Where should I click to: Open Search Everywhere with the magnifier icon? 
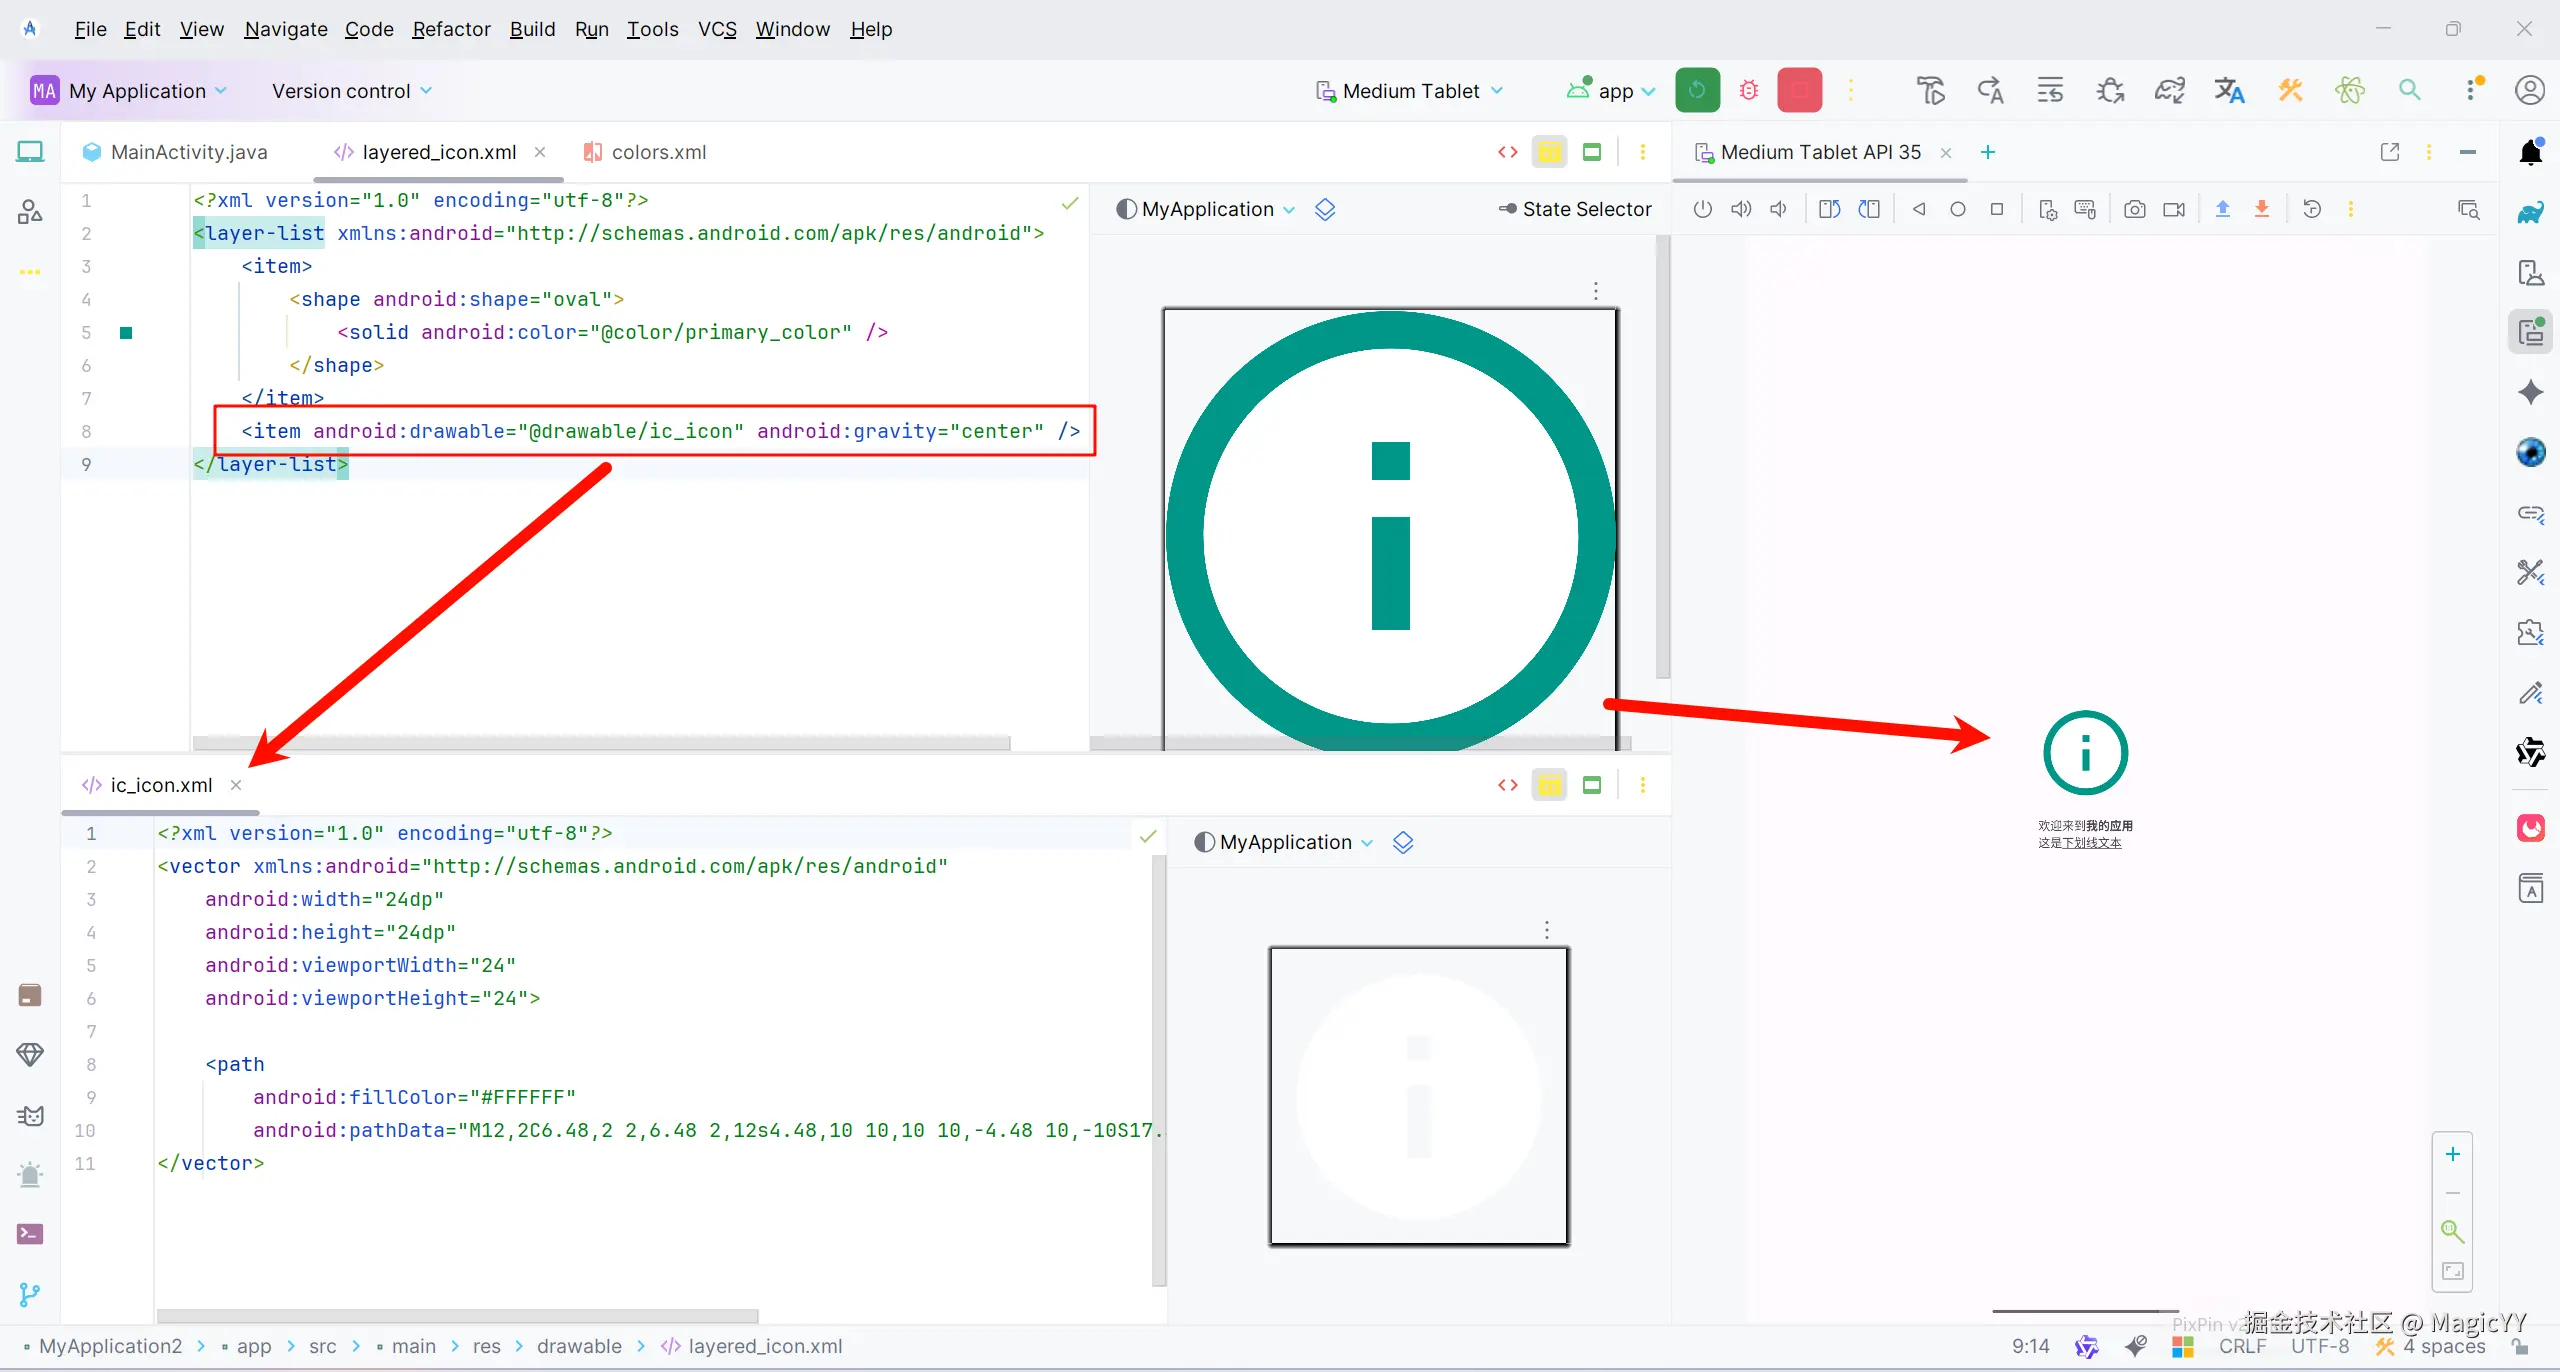point(2410,90)
